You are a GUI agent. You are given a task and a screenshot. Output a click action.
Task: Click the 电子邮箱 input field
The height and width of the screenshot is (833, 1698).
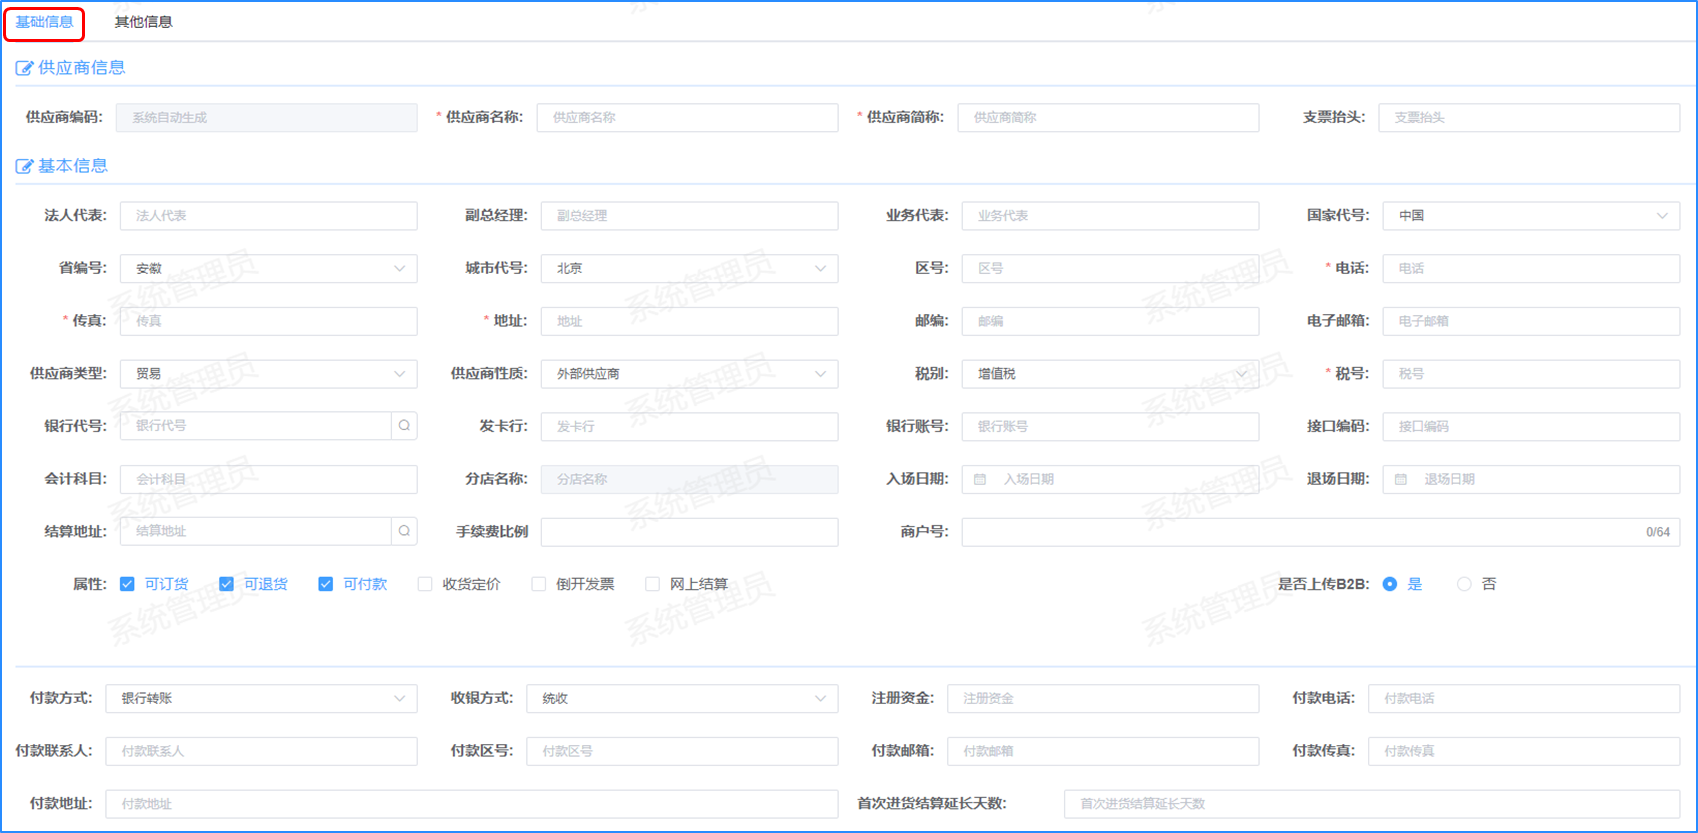click(1531, 321)
